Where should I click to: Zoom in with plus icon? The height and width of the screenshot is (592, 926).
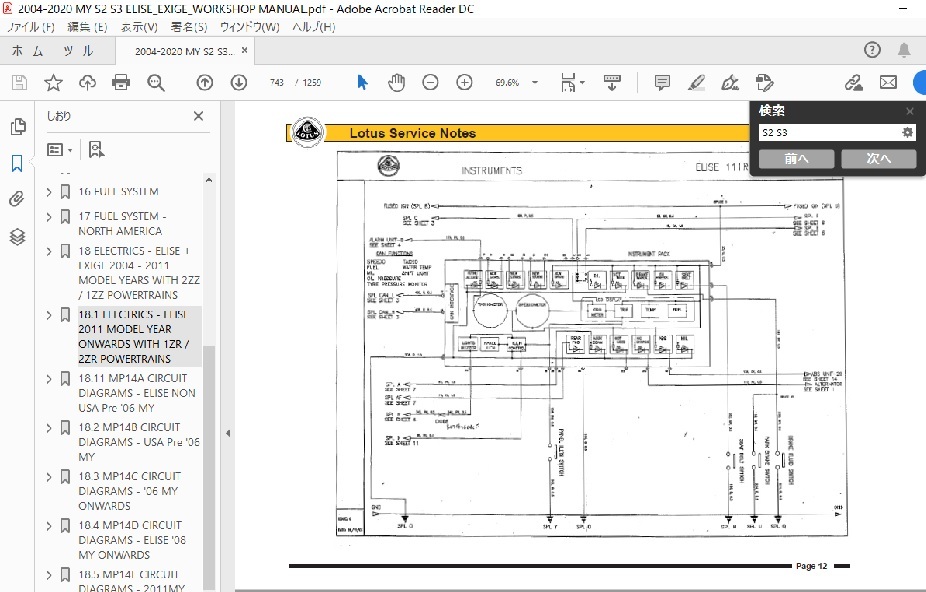click(464, 83)
